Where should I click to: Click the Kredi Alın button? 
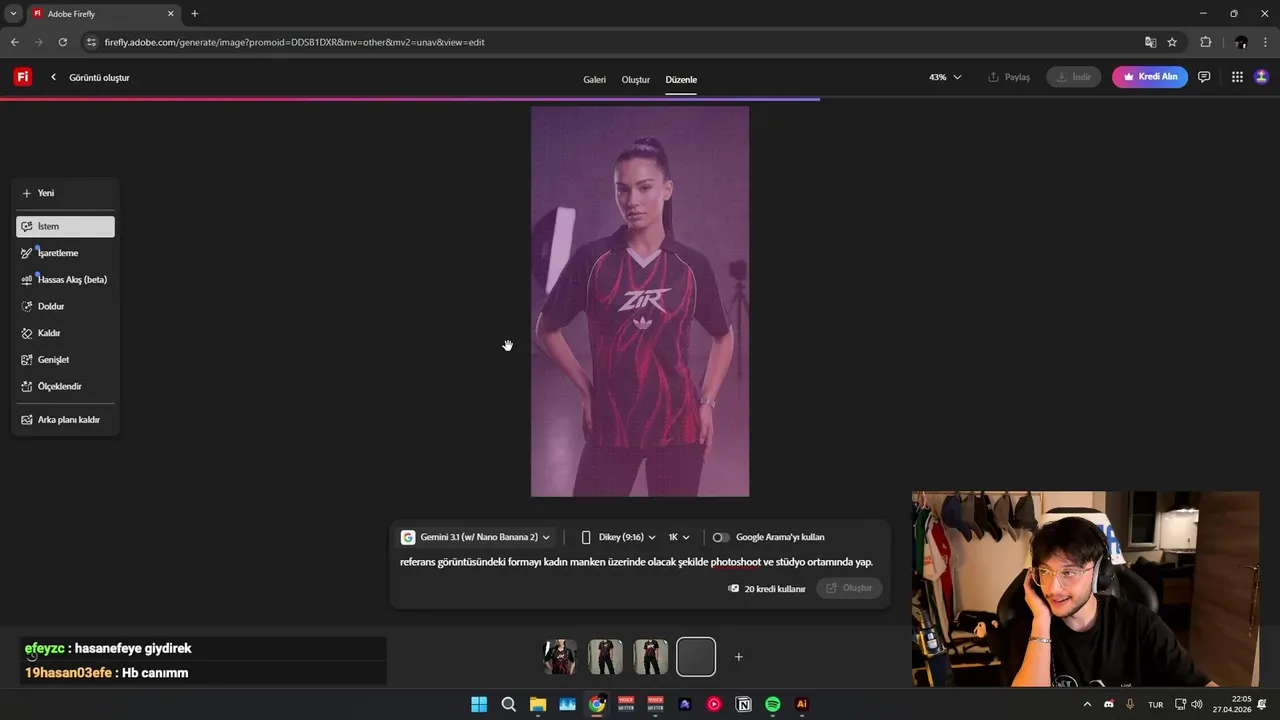pyautogui.click(x=1150, y=77)
